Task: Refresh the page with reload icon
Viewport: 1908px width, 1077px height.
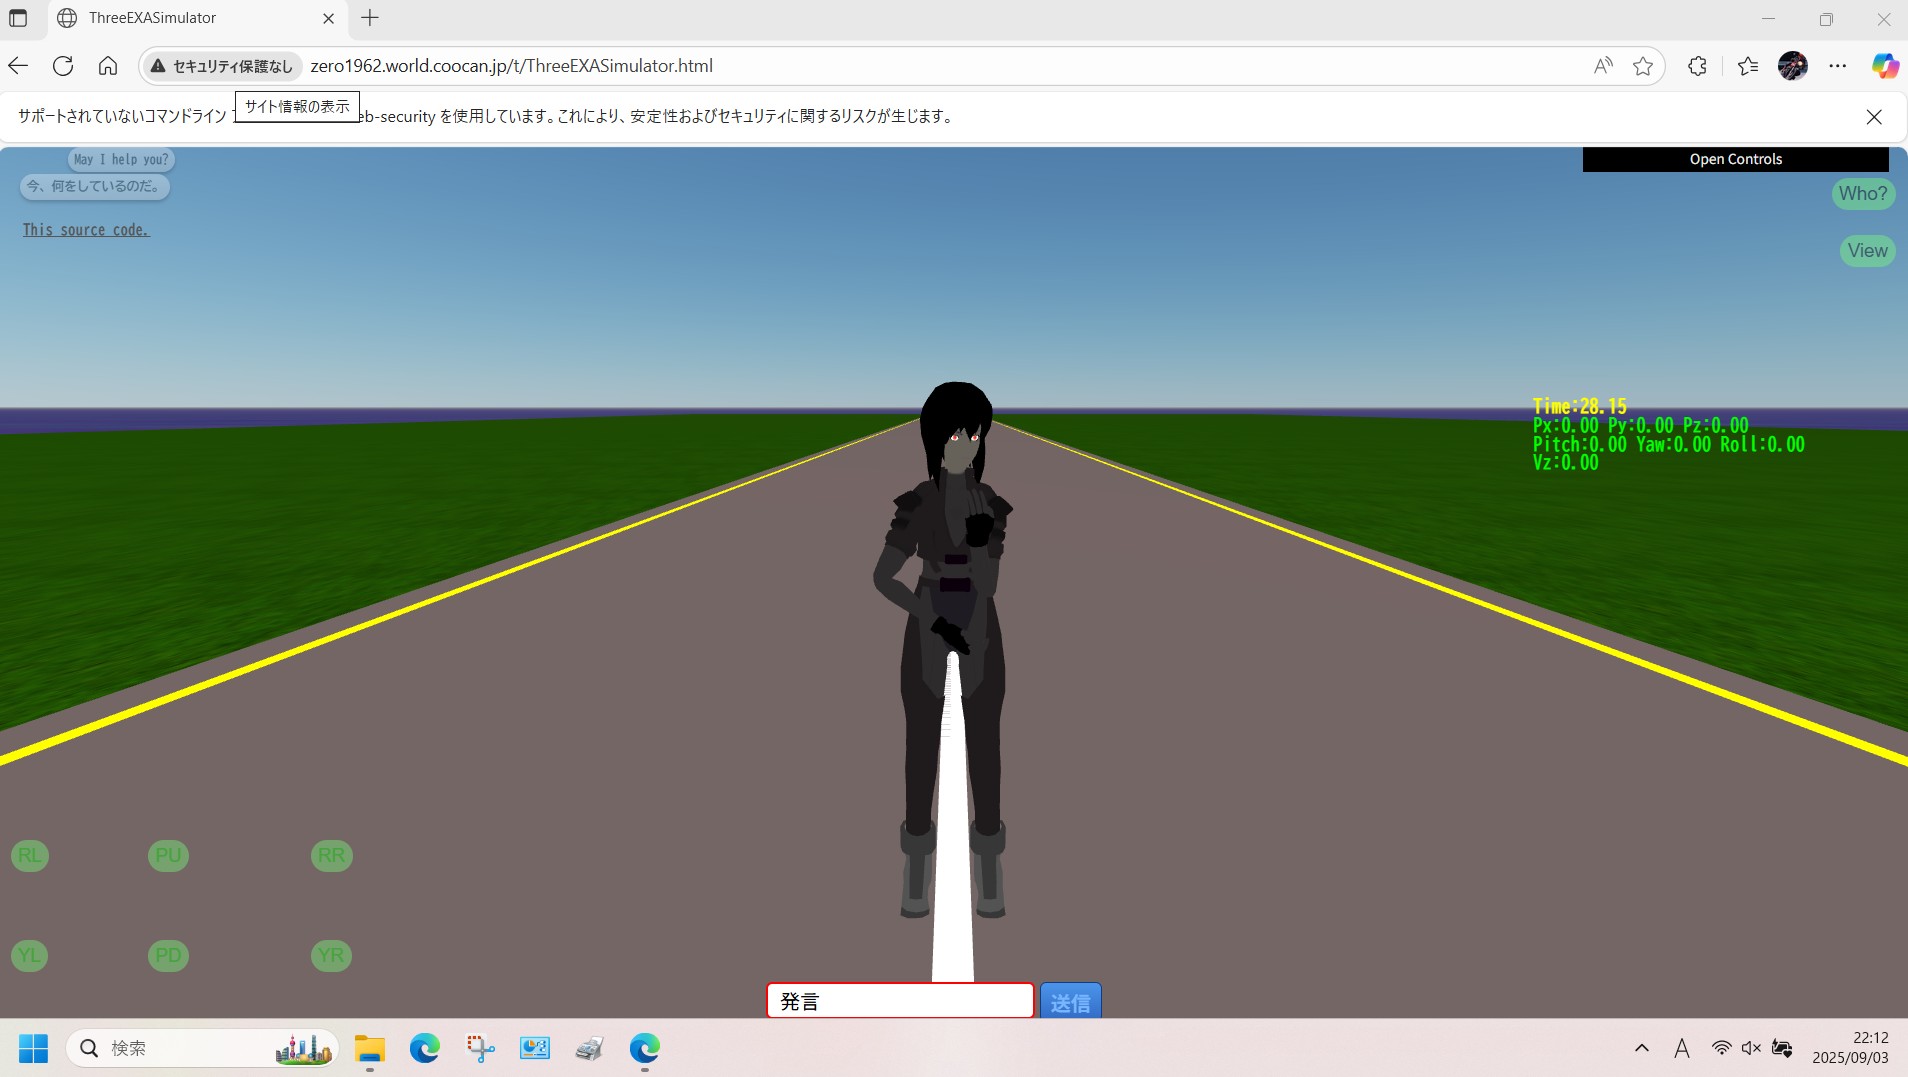Action: 63,66
